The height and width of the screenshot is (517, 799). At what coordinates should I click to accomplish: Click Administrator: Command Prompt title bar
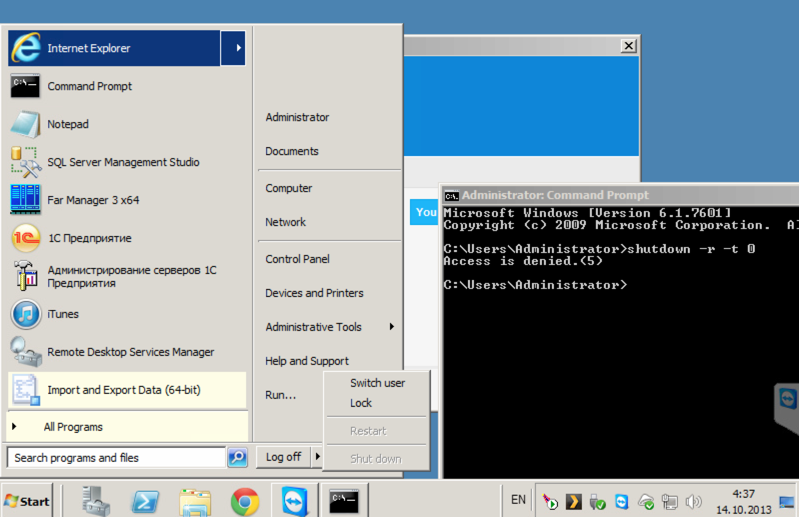click(x=622, y=195)
